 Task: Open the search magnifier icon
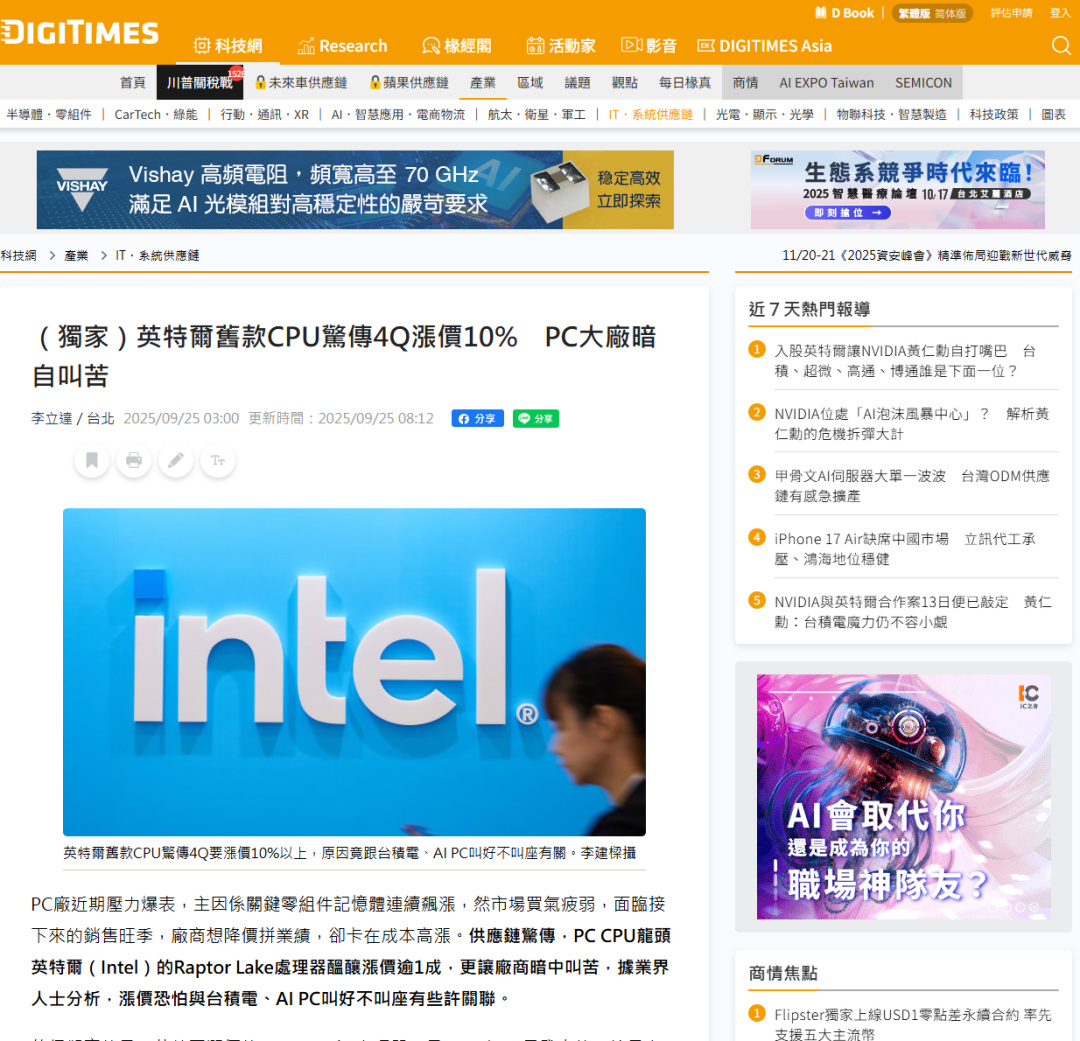[1061, 45]
